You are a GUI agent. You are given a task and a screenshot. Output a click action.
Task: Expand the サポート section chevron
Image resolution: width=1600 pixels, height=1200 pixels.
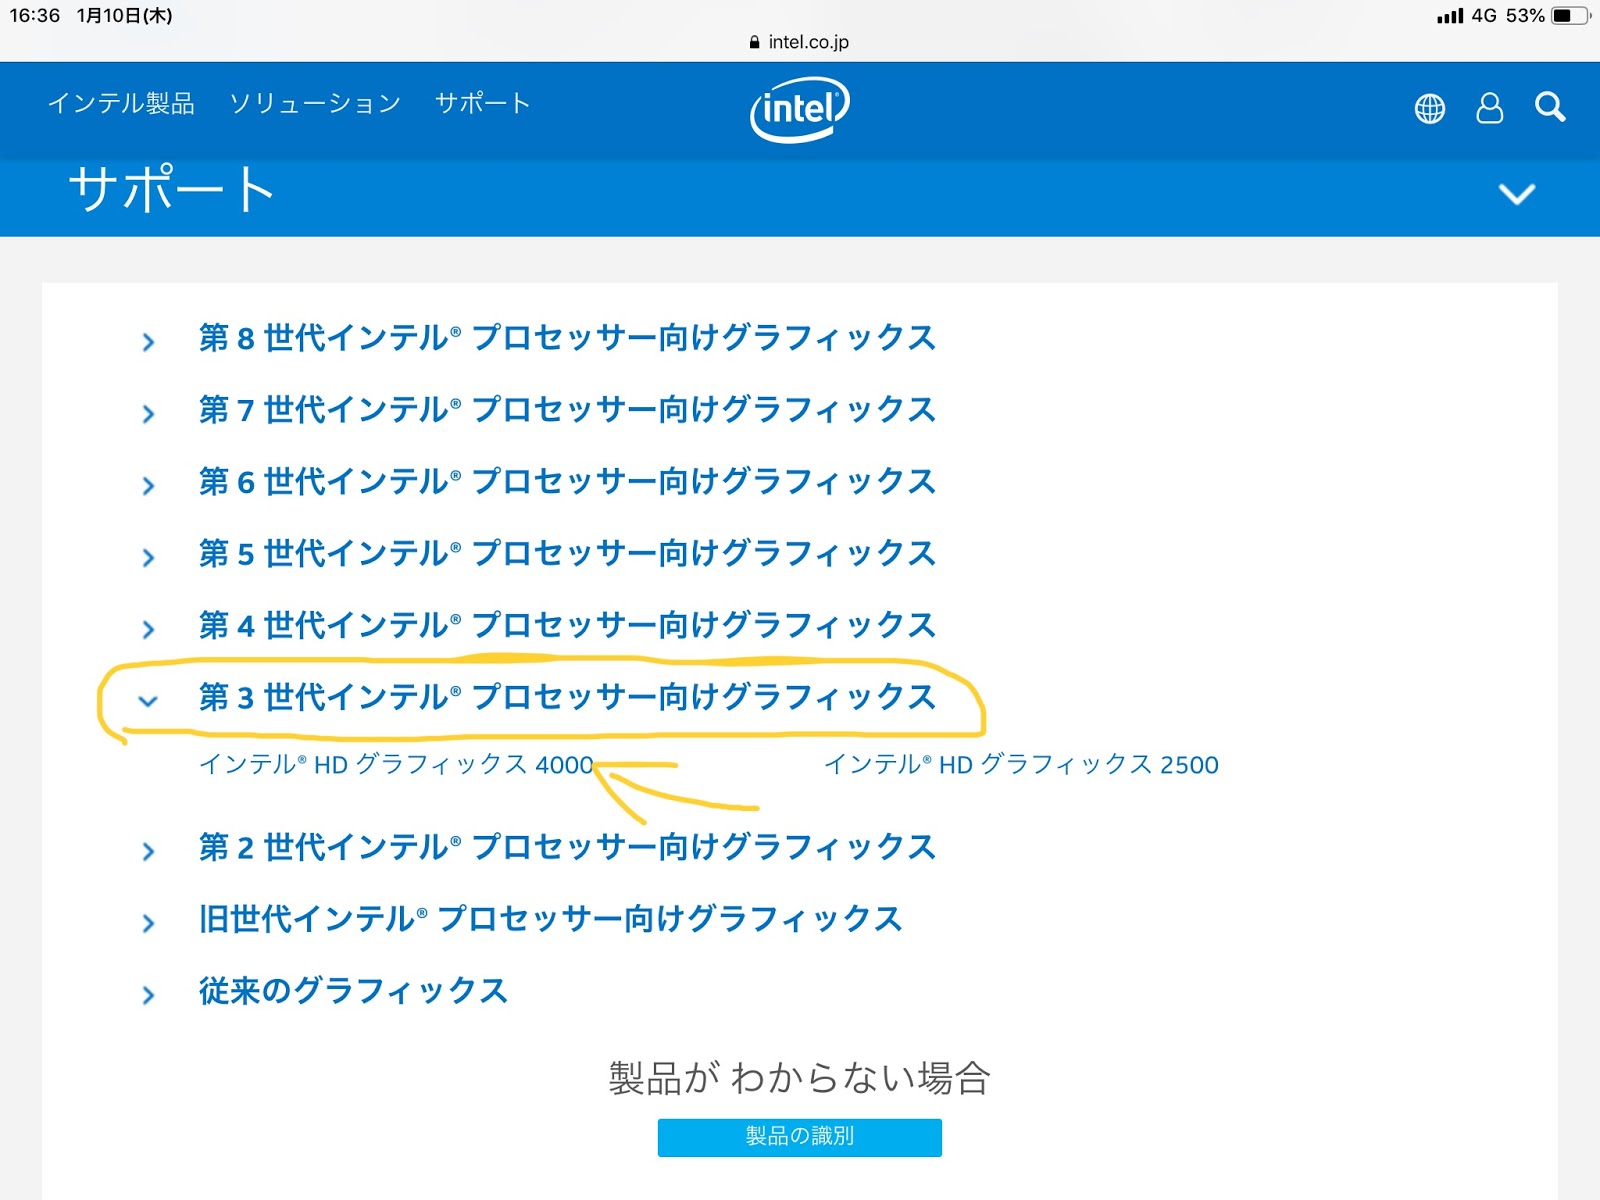click(x=1517, y=193)
